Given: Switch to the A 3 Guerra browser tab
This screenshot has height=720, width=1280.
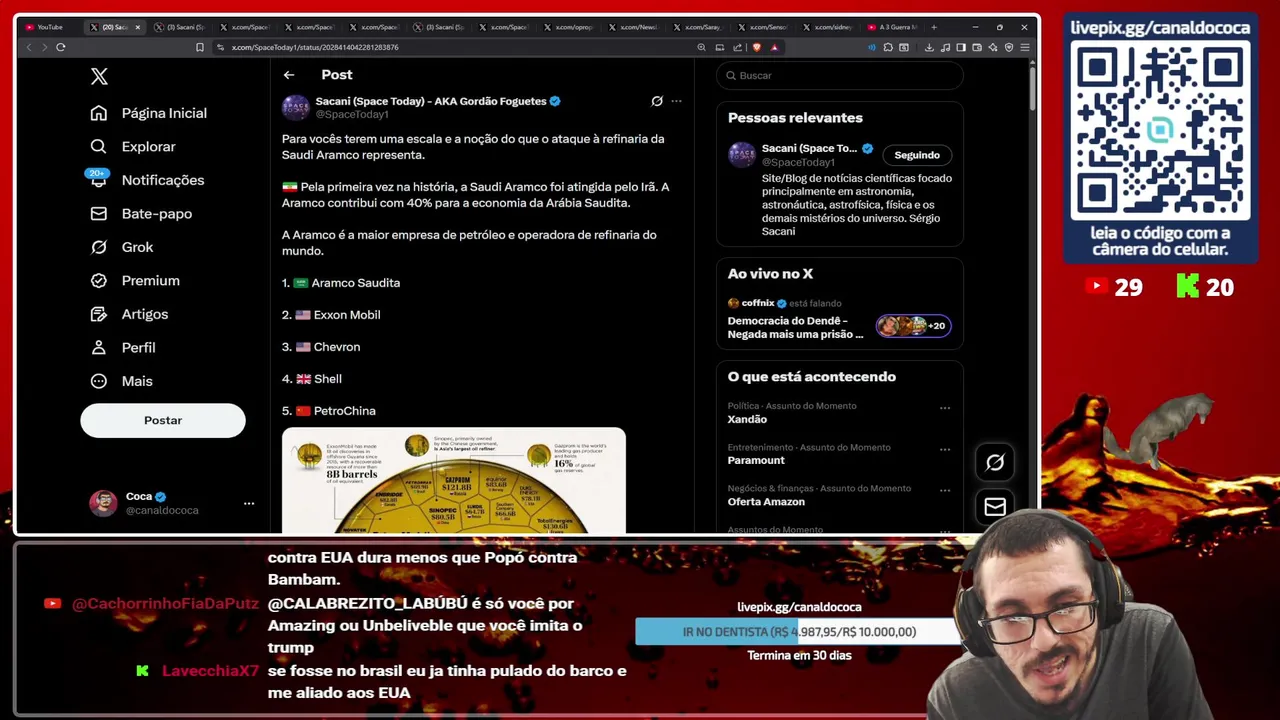Looking at the screenshot, I should 892,27.
